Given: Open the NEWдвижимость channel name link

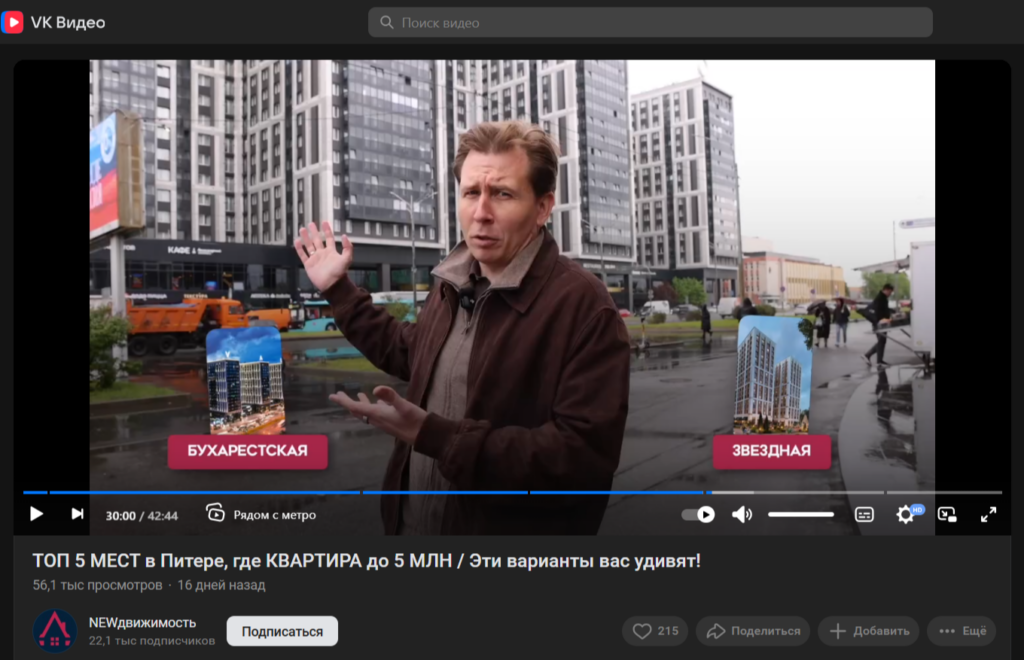Looking at the screenshot, I should tap(142, 623).
